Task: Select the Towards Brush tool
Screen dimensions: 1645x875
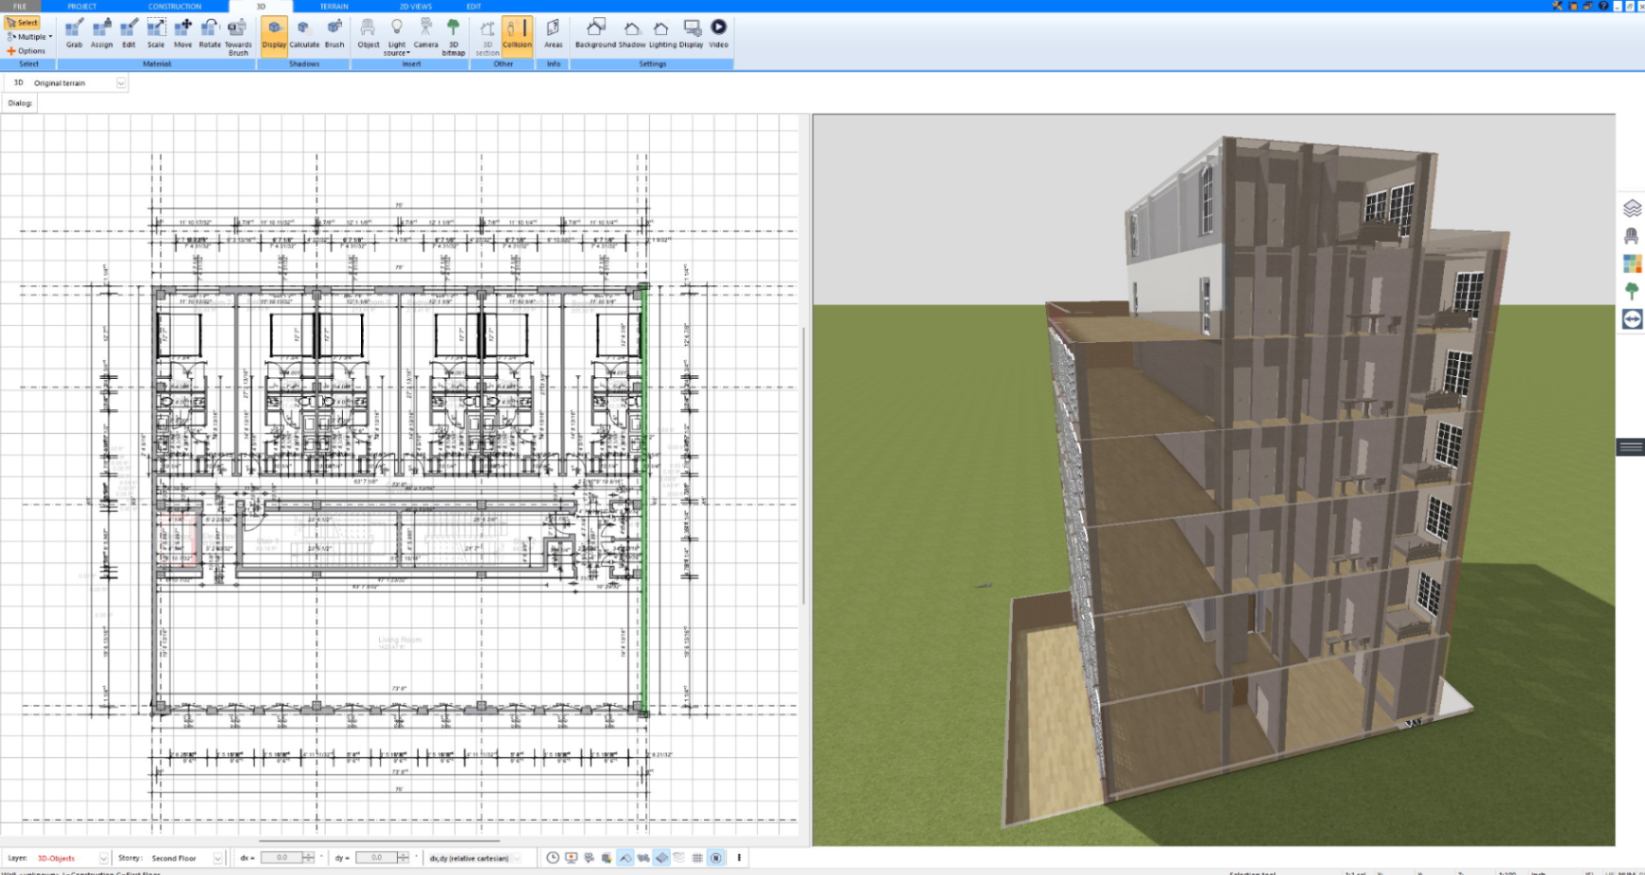Action: (x=238, y=36)
